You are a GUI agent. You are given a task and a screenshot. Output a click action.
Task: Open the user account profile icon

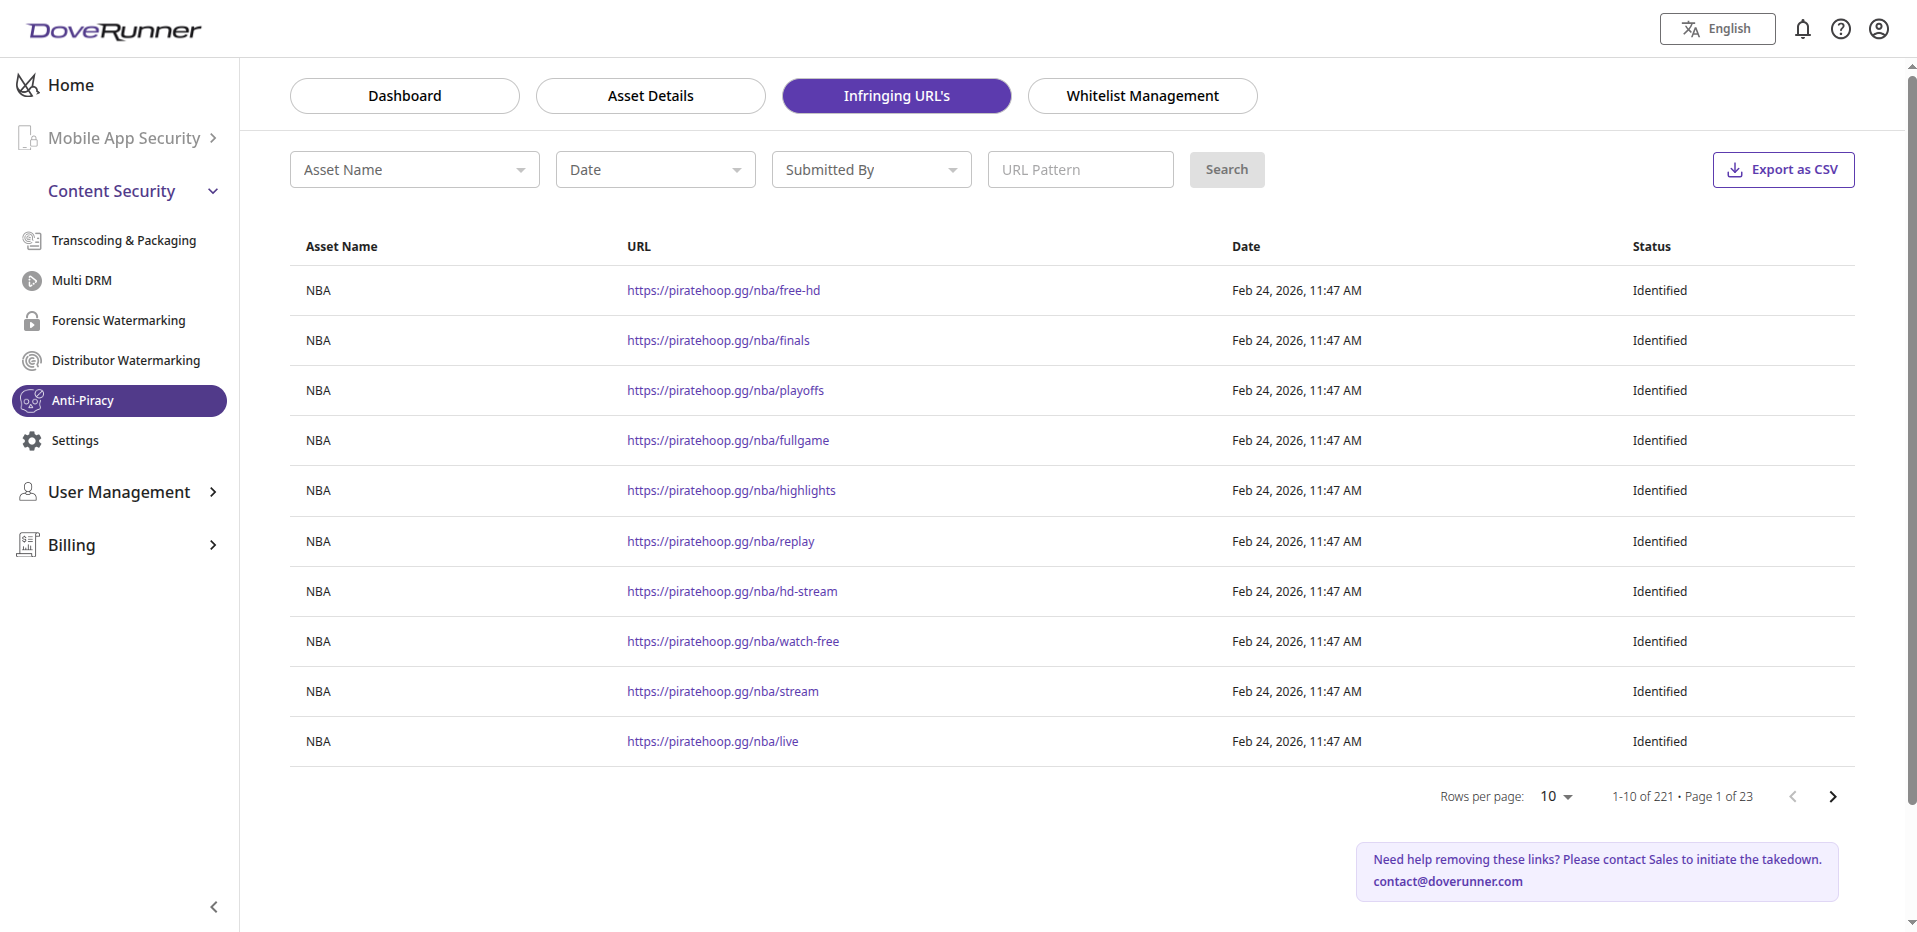(x=1878, y=29)
